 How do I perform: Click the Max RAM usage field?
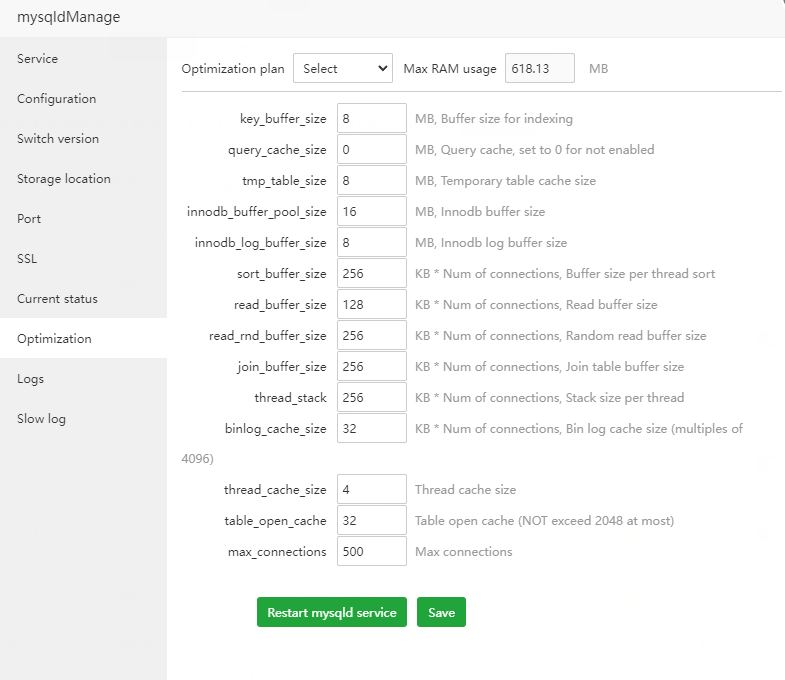coord(539,69)
